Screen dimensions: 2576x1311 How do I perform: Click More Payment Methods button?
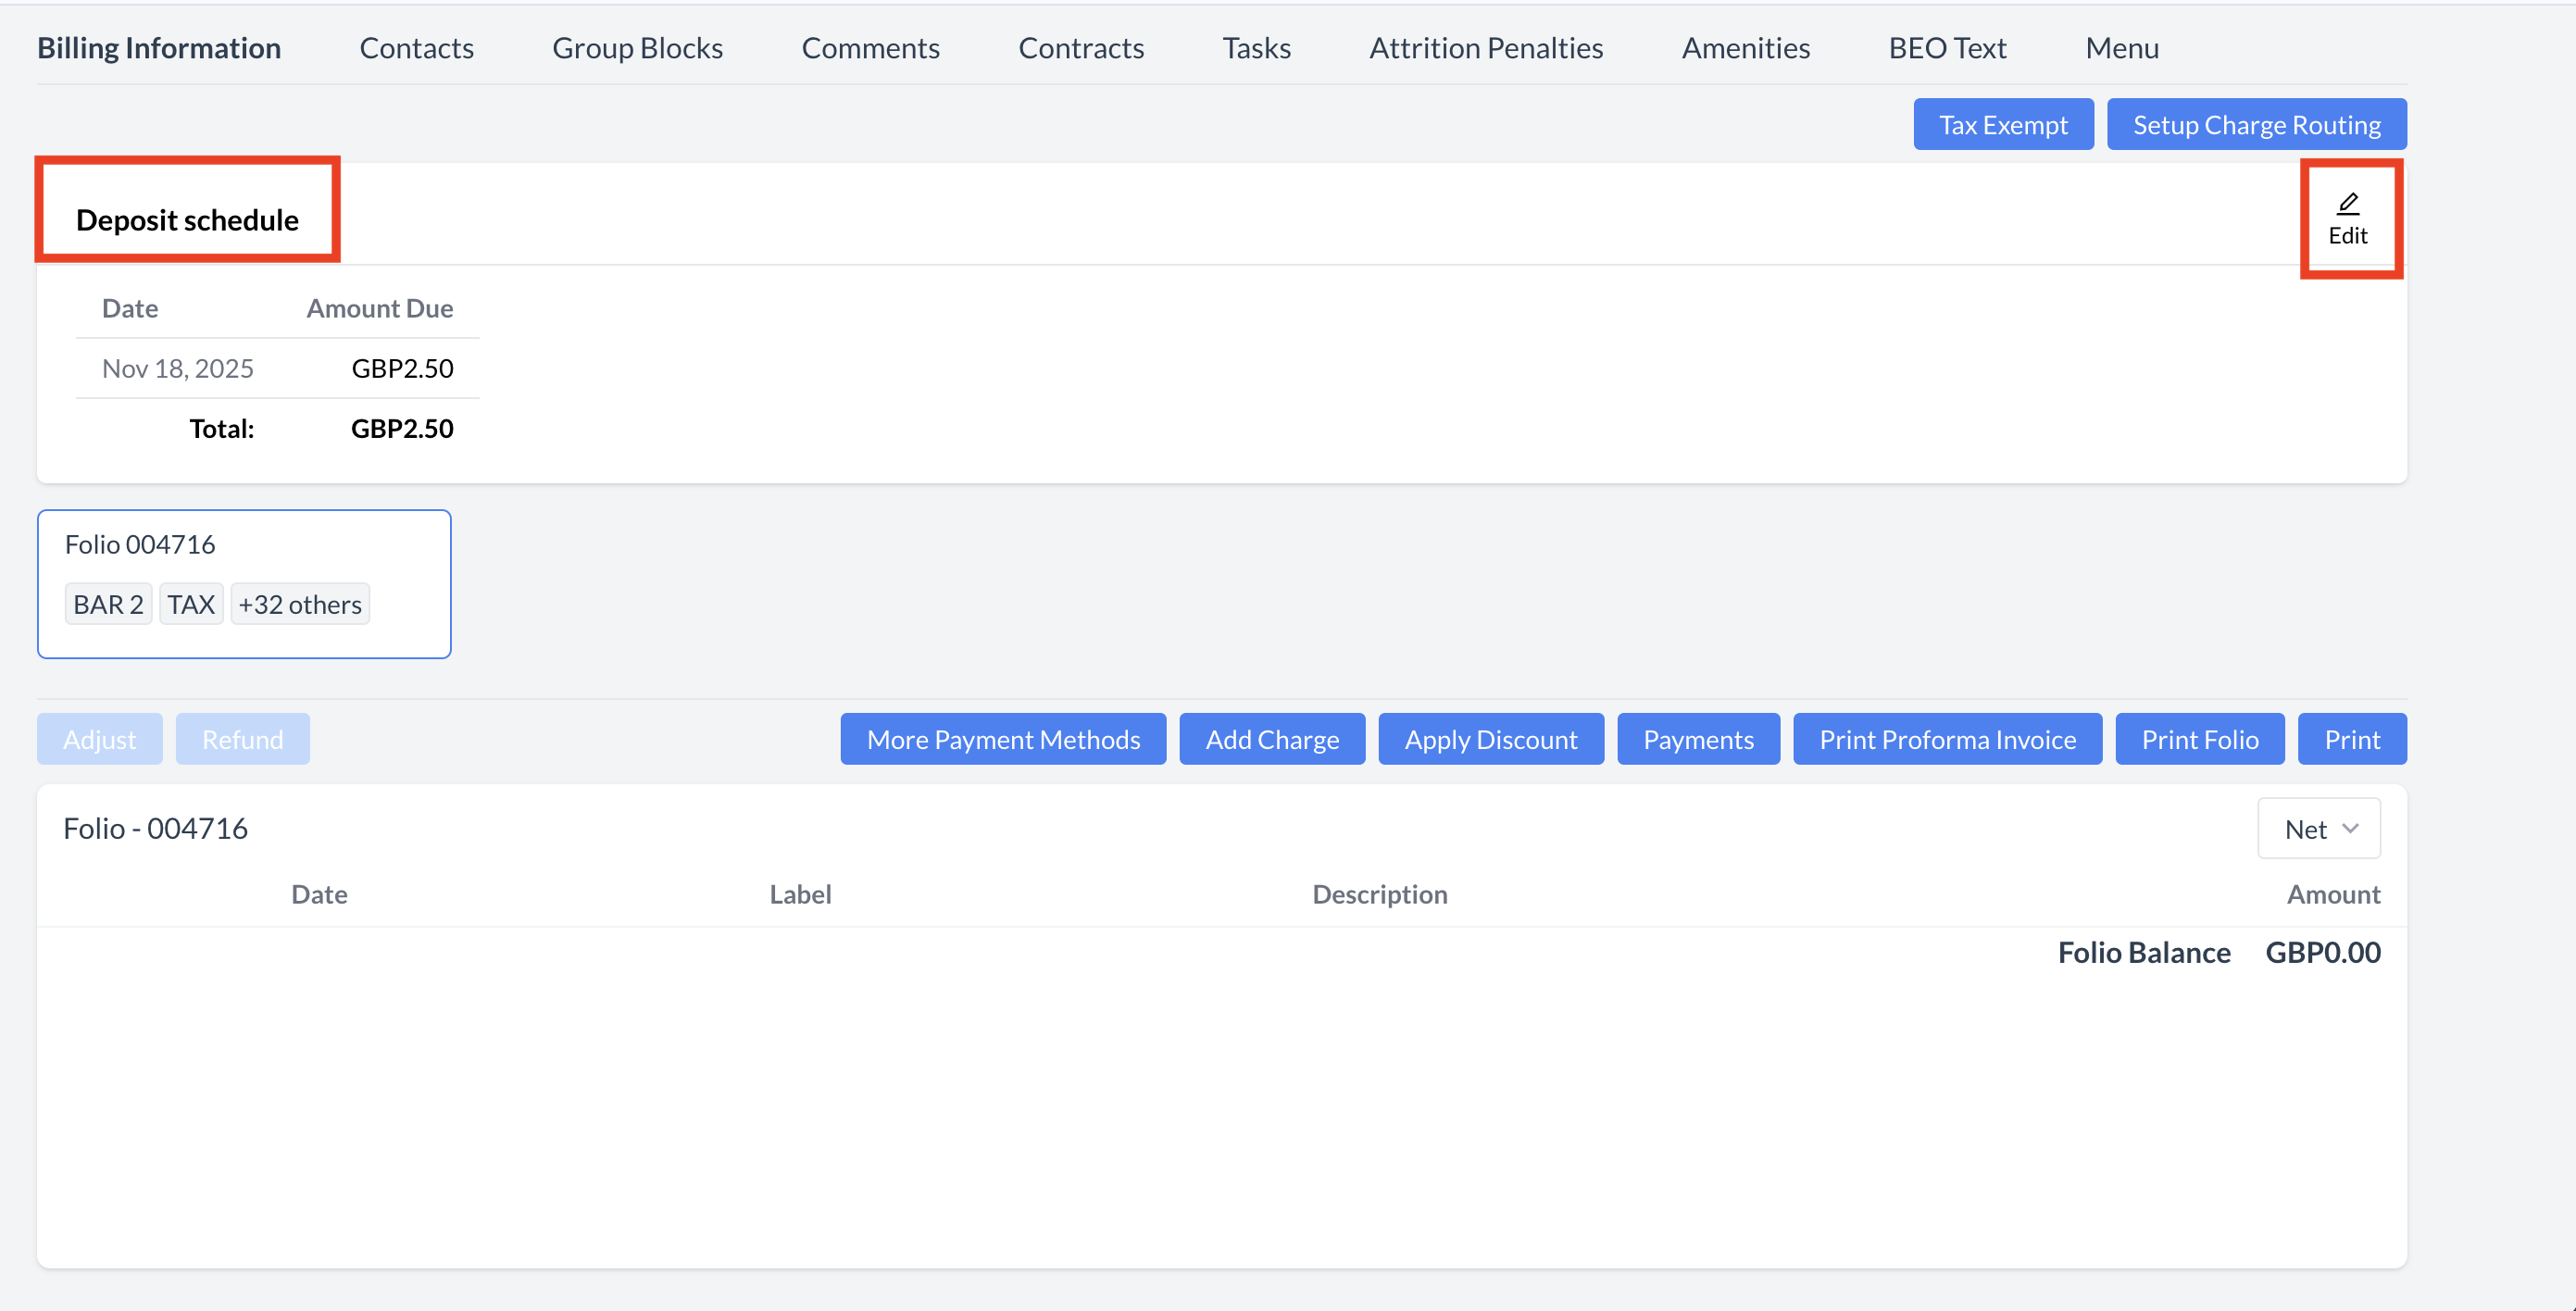click(x=1003, y=740)
